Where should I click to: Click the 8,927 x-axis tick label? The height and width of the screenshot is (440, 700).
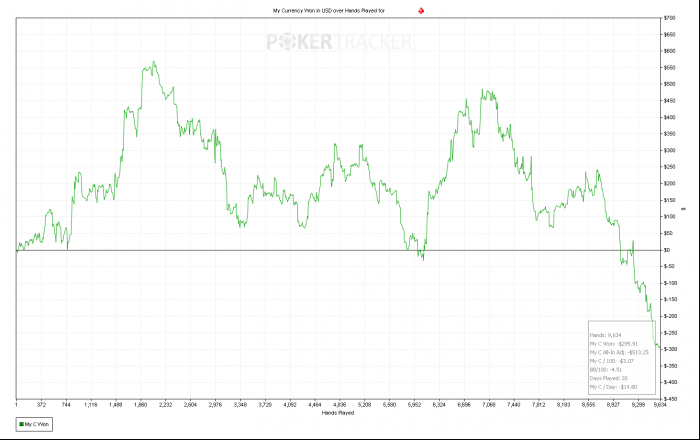coord(613,405)
